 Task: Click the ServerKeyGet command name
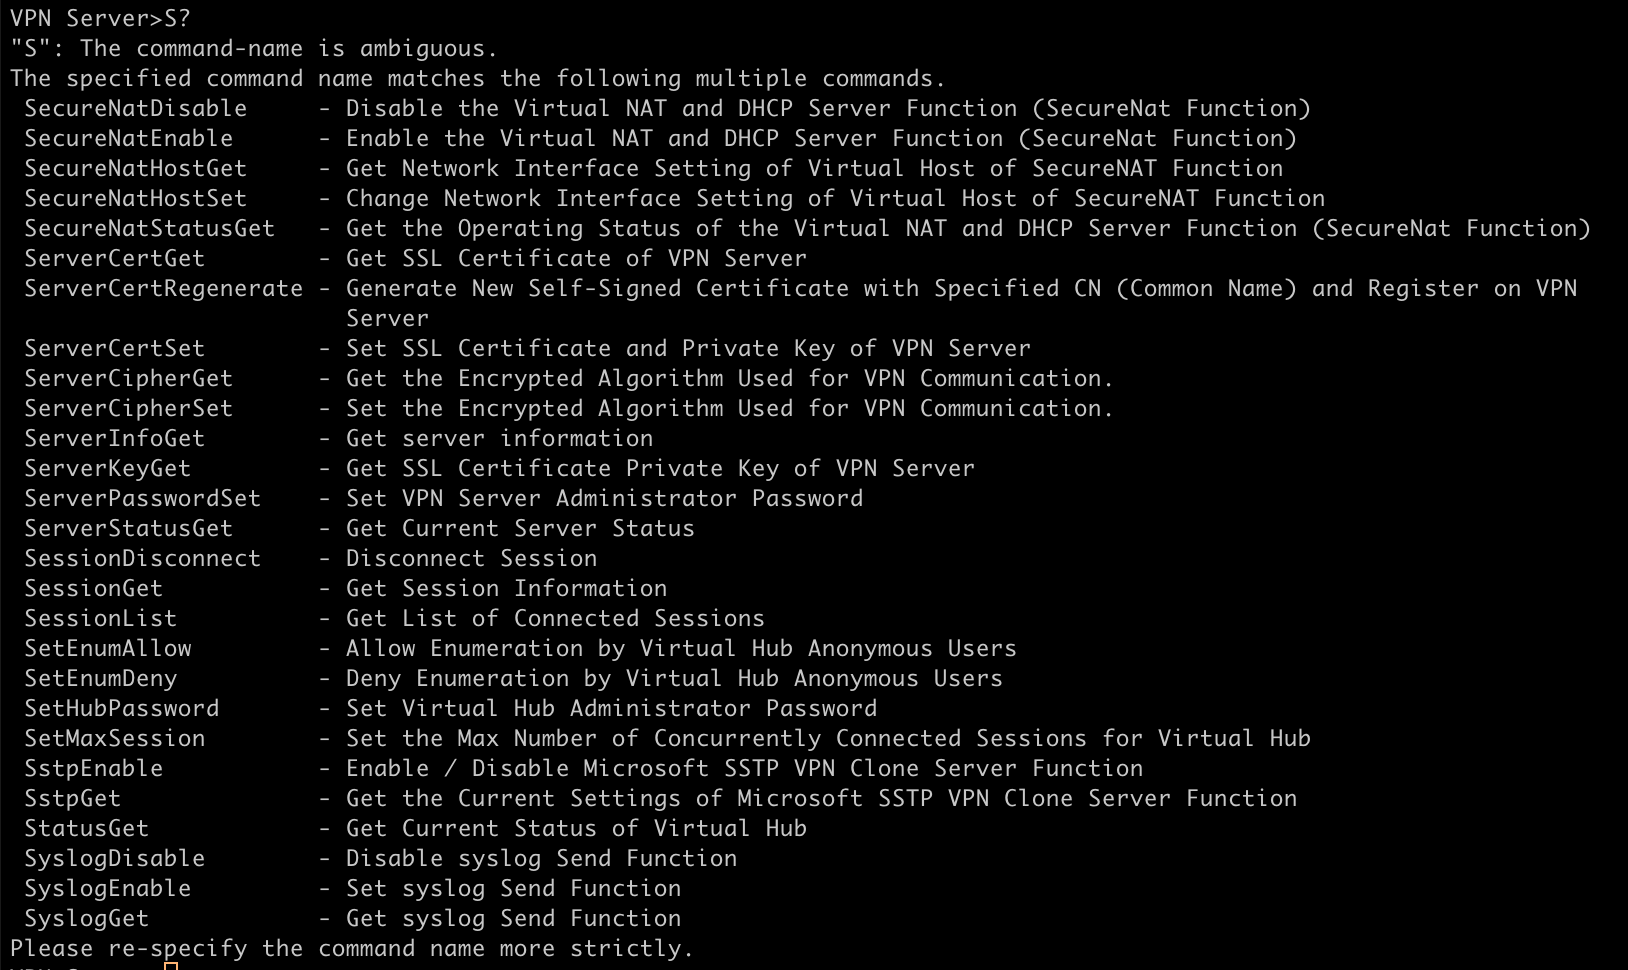pos(108,468)
